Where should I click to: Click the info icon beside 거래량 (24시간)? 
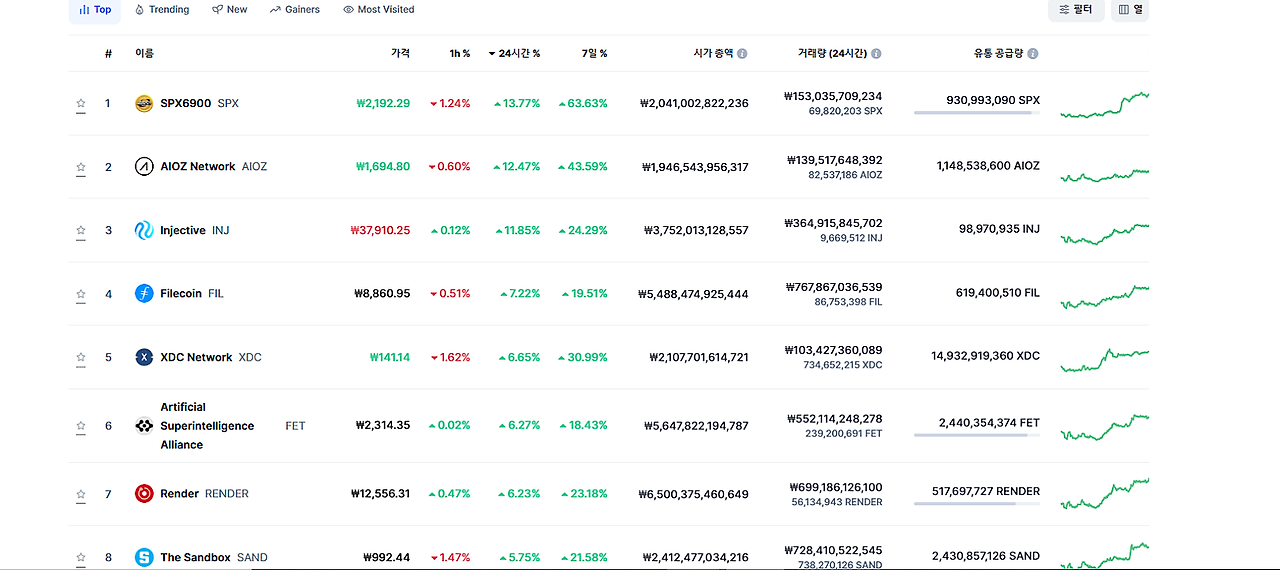[876, 54]
